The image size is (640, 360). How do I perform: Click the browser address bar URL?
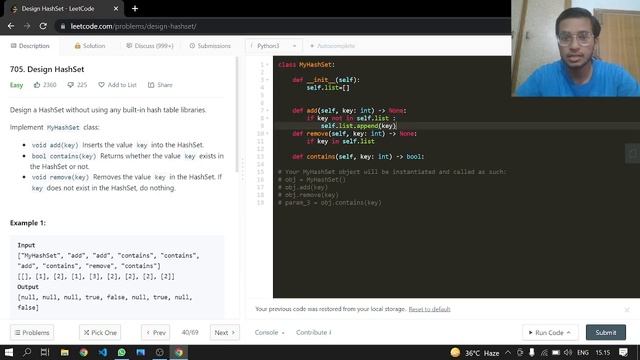133,27
